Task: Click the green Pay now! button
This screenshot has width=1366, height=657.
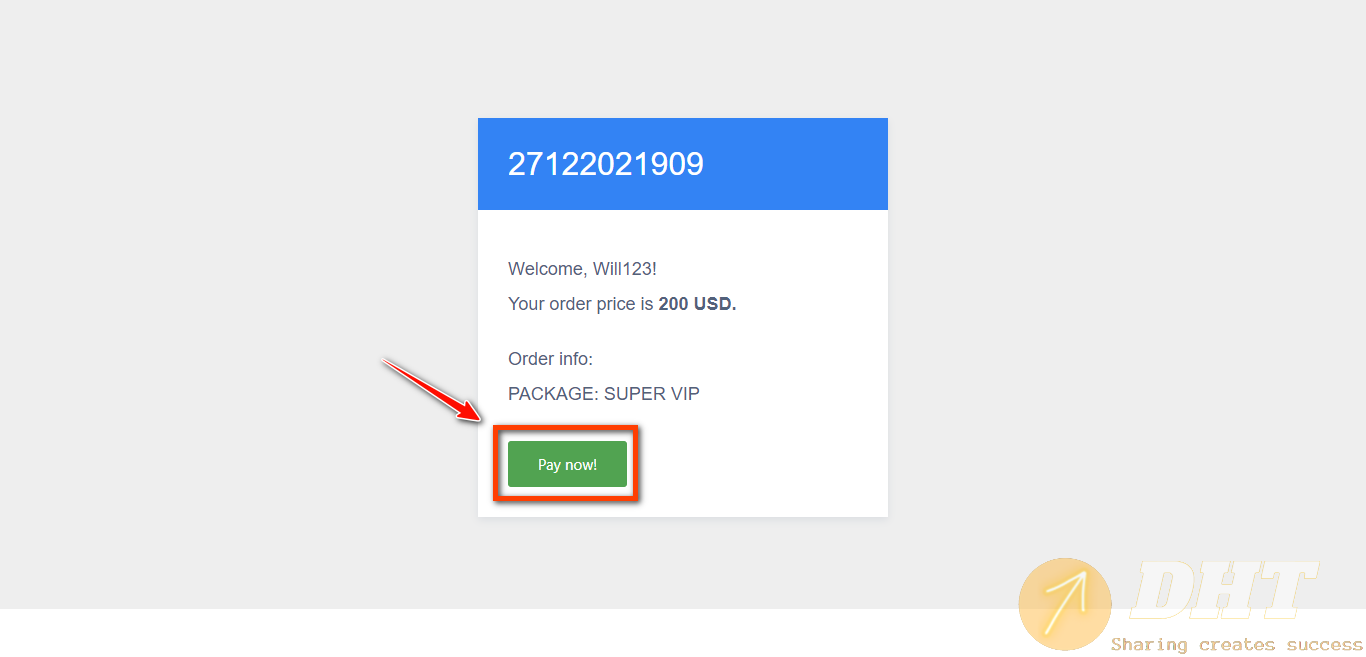Action: [x=567, y=464]
